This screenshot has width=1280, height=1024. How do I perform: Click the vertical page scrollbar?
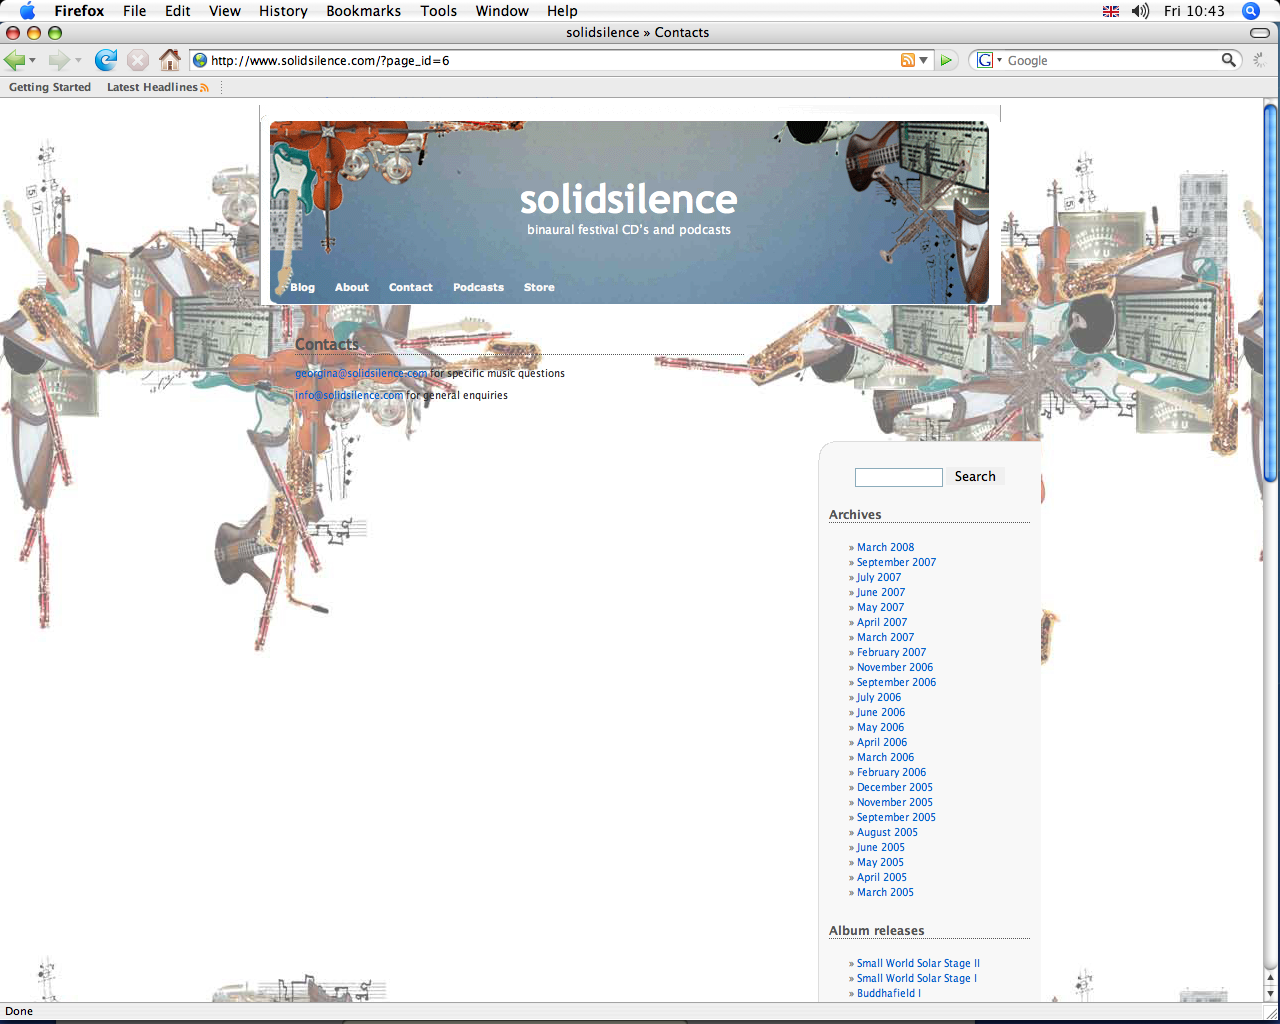click(x=1270, y=550)
